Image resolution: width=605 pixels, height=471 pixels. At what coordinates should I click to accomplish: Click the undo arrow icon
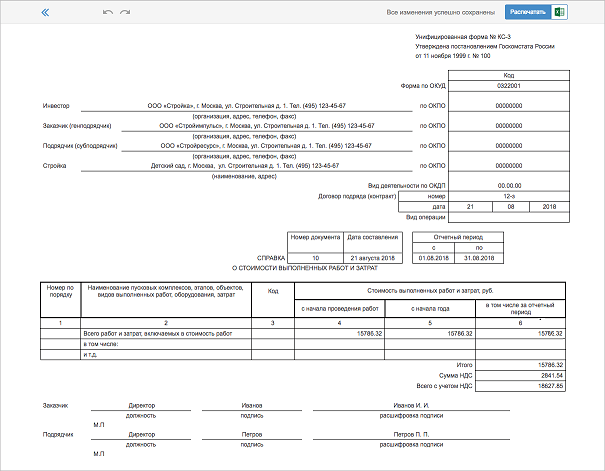[107, 13]
